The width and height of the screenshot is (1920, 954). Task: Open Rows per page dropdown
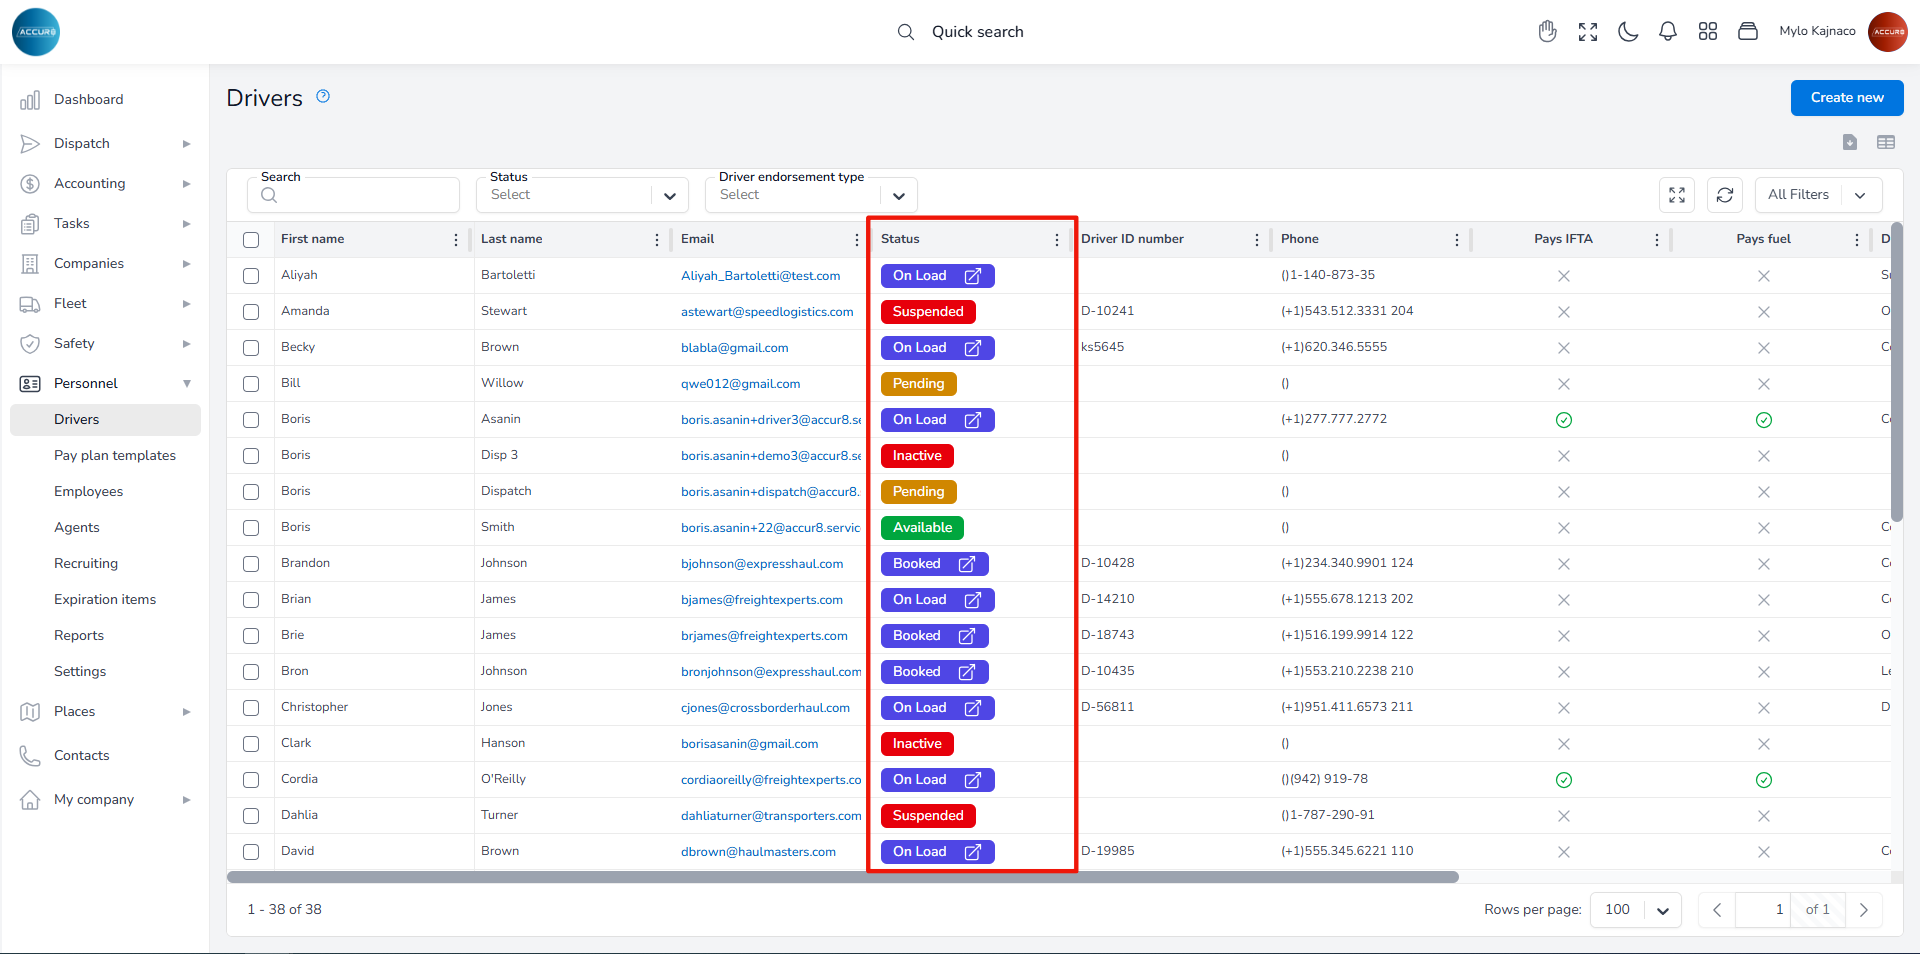pos(1636,910)
